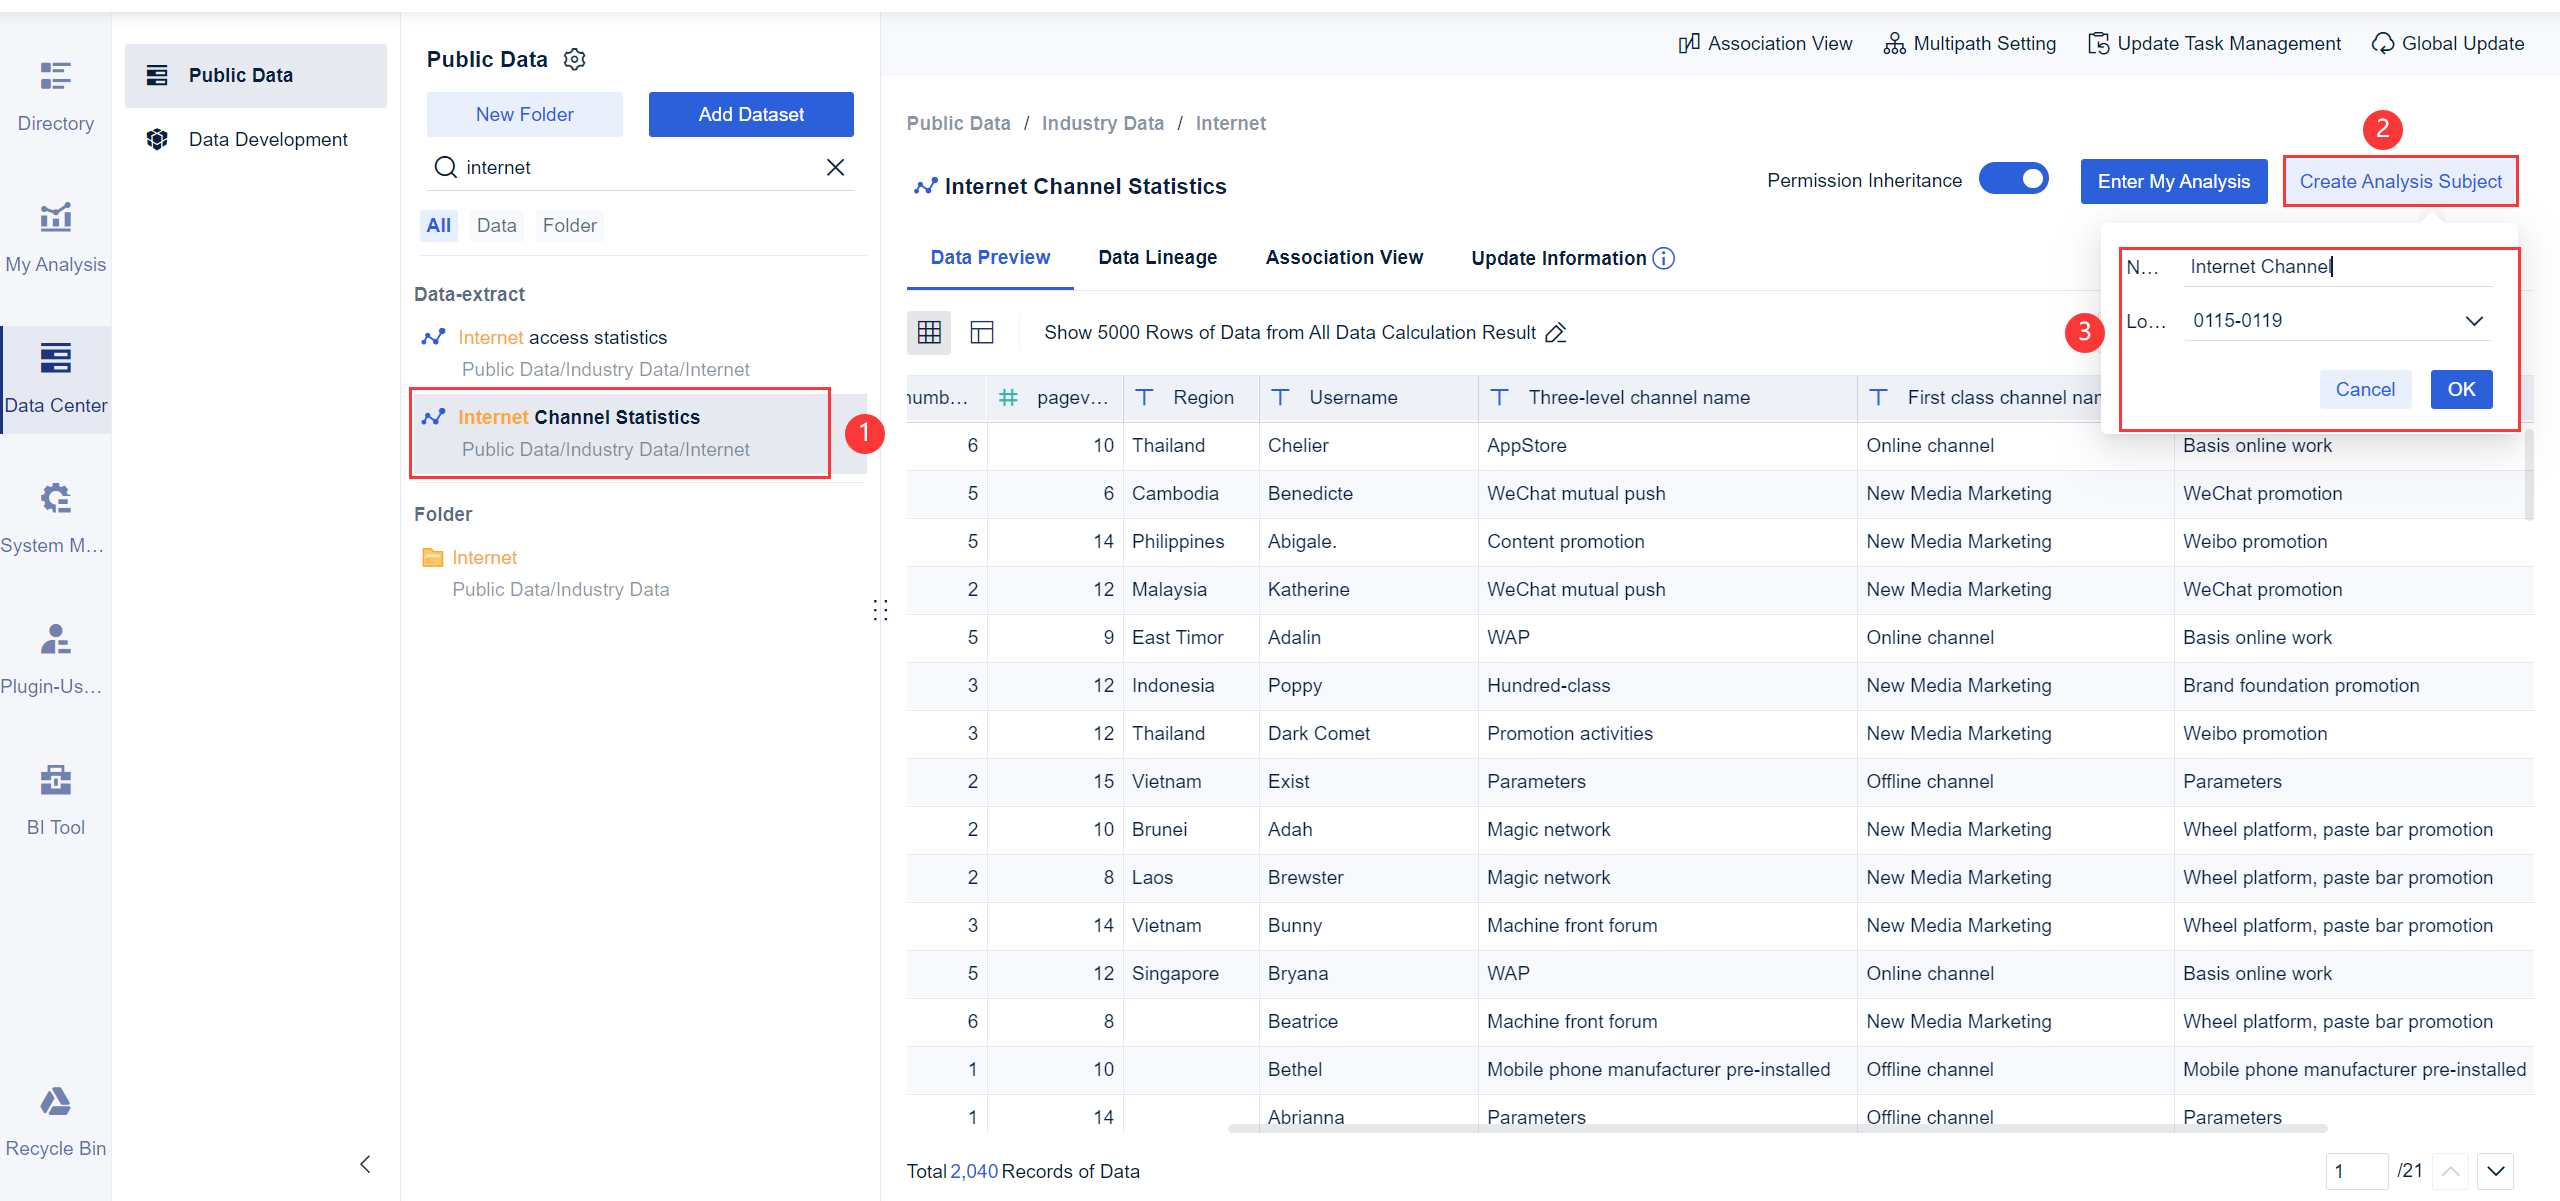2560x1201 pixels.
Task: Clear the internet search text
Action: (x=835, y=167)
